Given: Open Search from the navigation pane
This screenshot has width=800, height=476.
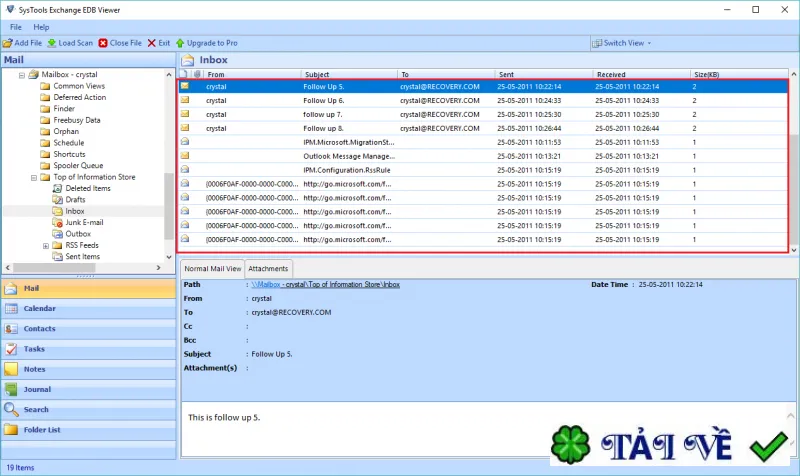Looking at the screenshot, I should click(x=89, y=410).
